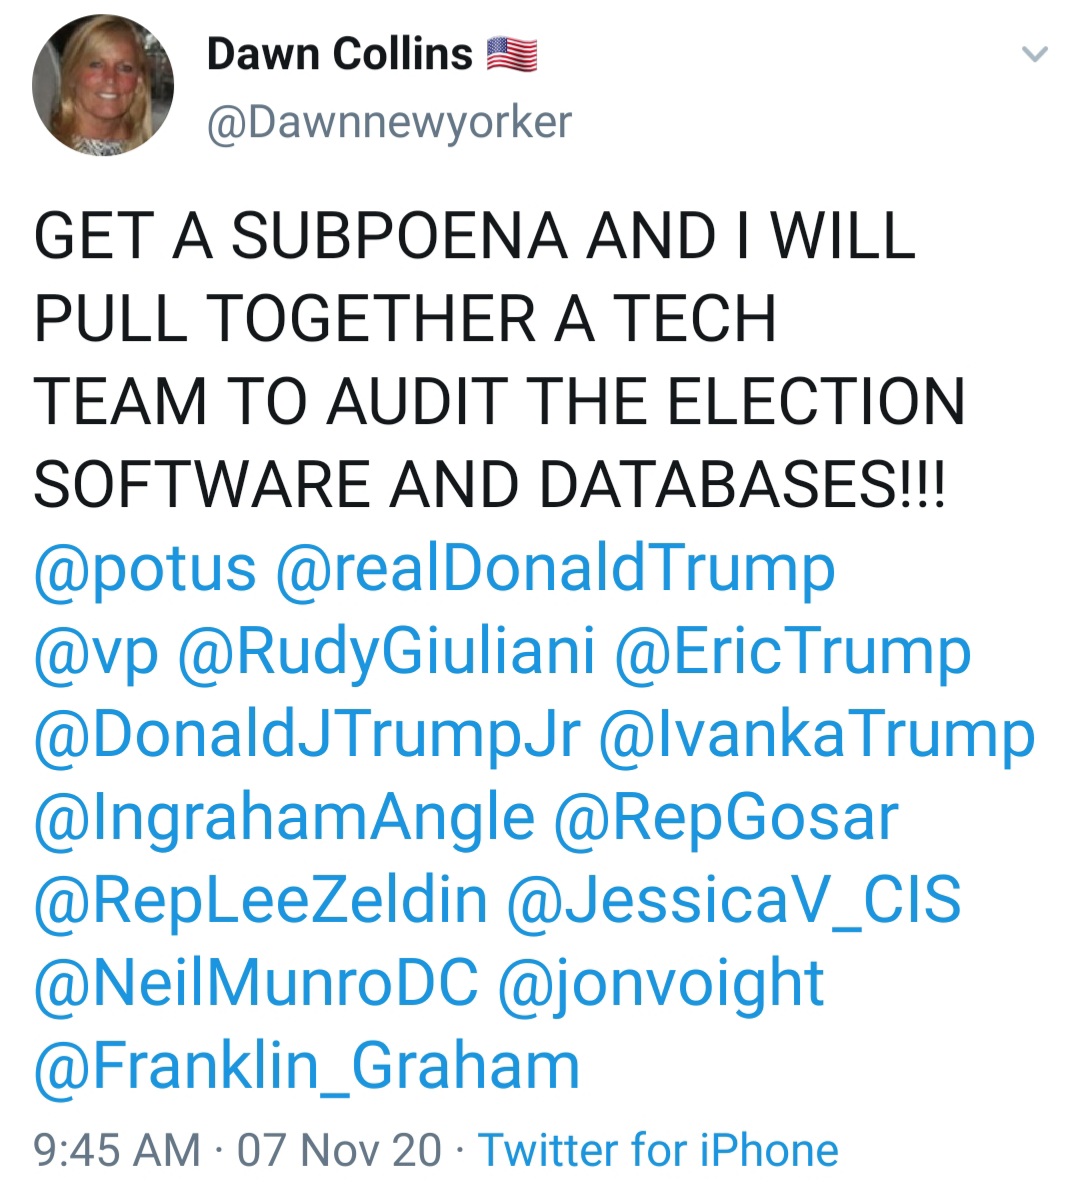This screenshot has width=1080, height=1190.
Task: Open the @EricTrump mention
Action: pos(793,652)
